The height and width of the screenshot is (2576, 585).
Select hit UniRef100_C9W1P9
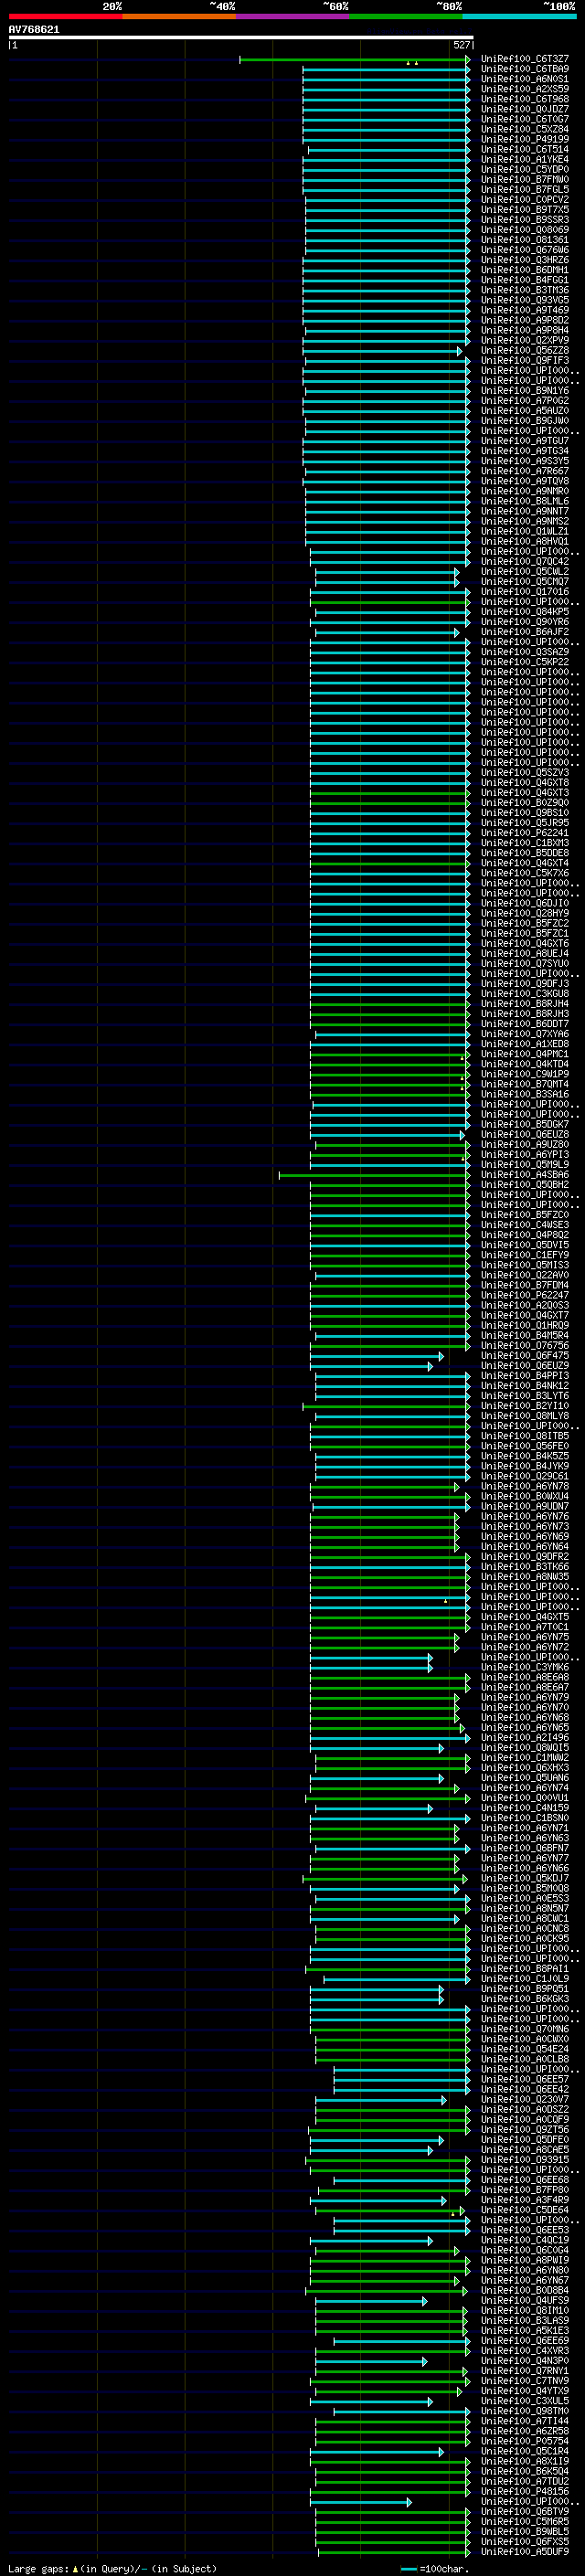pos(525,1073)
